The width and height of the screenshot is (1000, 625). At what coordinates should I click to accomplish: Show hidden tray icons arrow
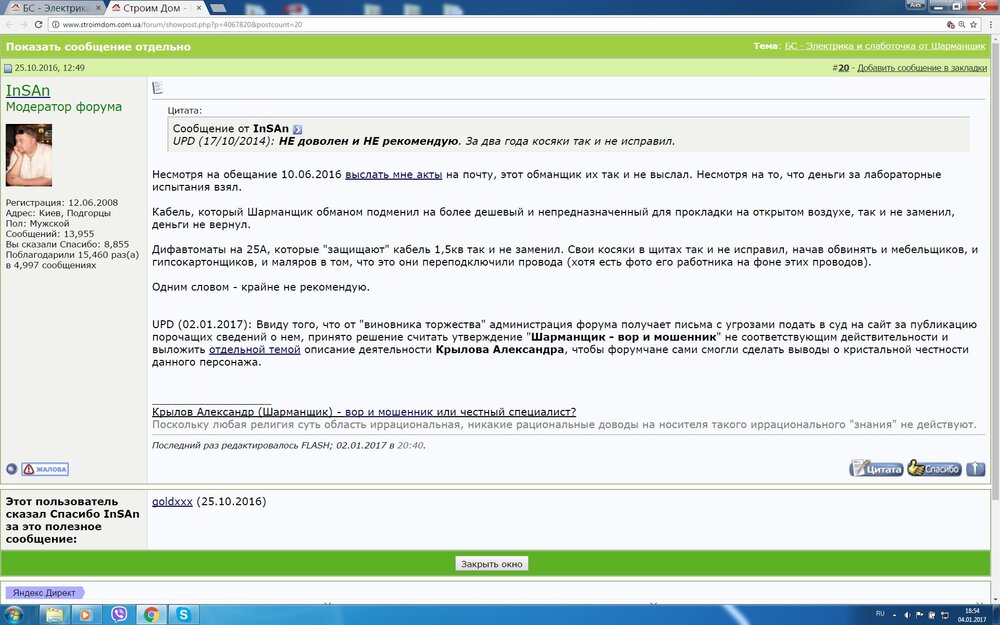click(x=894, y=615)
